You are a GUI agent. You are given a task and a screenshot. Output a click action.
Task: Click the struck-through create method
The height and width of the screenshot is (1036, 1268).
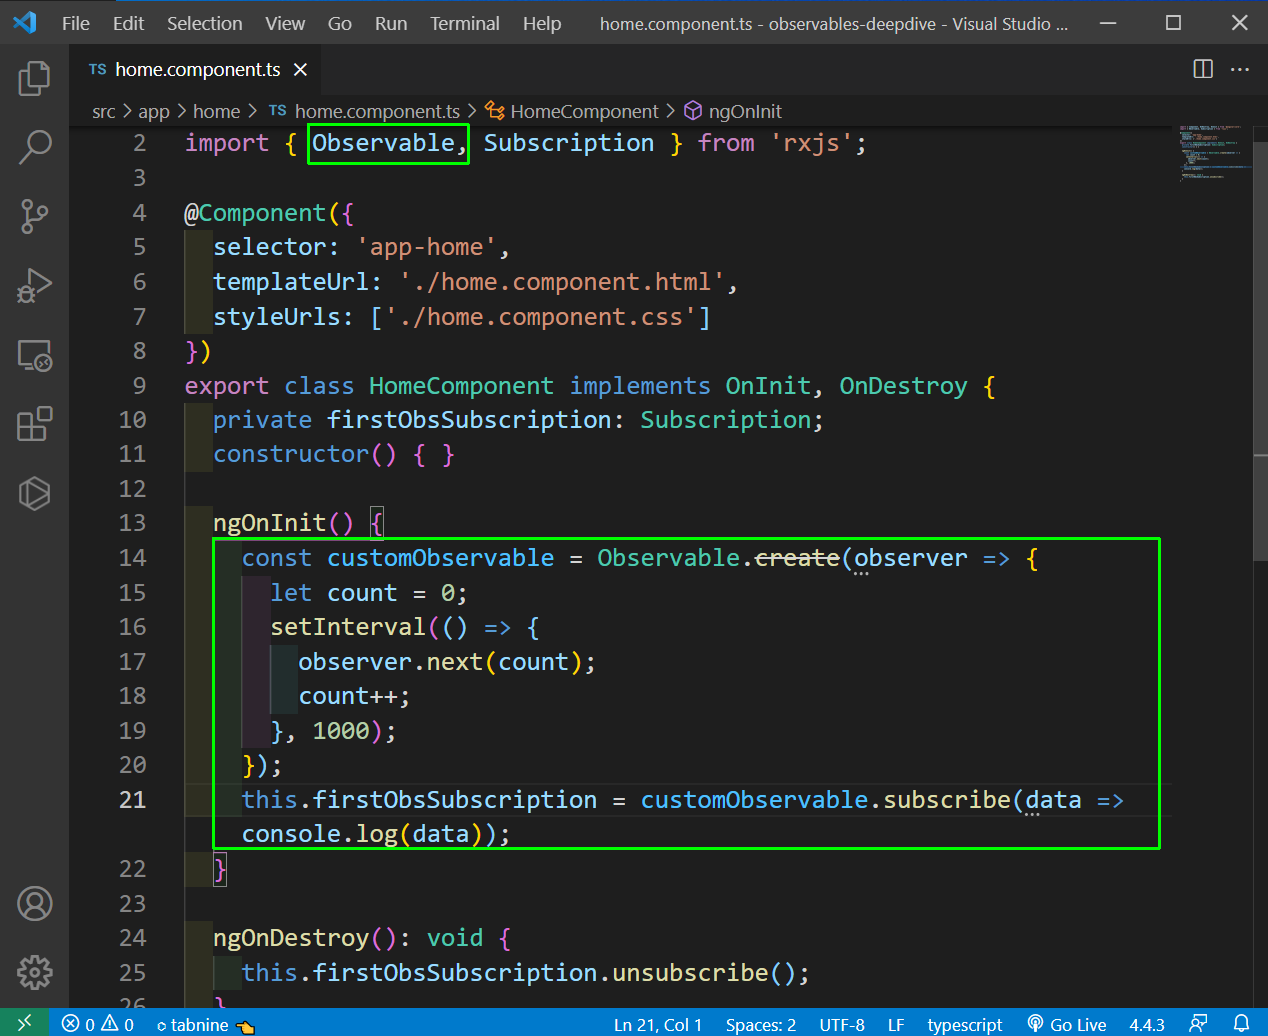[x=797, y=558]
